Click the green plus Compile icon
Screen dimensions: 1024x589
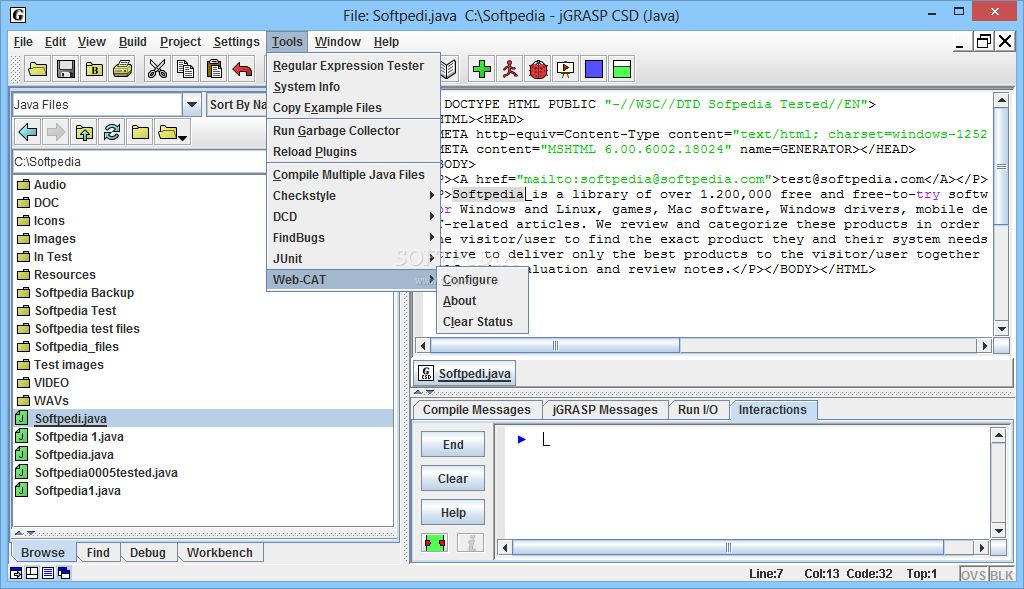pyautogui.click(x=482, y=69)
